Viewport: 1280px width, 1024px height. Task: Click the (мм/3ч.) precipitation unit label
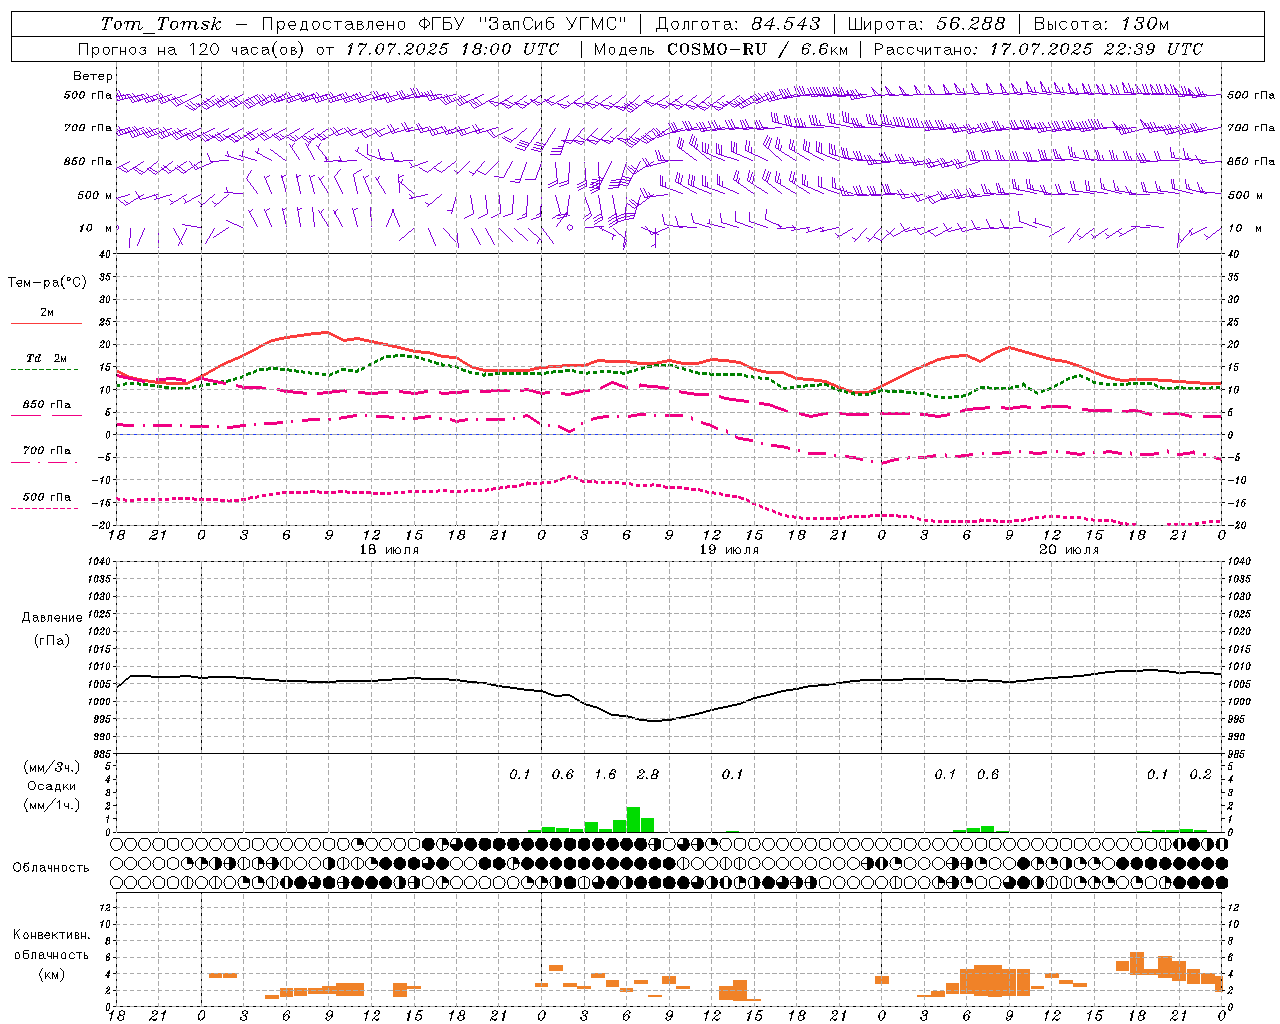52,767
